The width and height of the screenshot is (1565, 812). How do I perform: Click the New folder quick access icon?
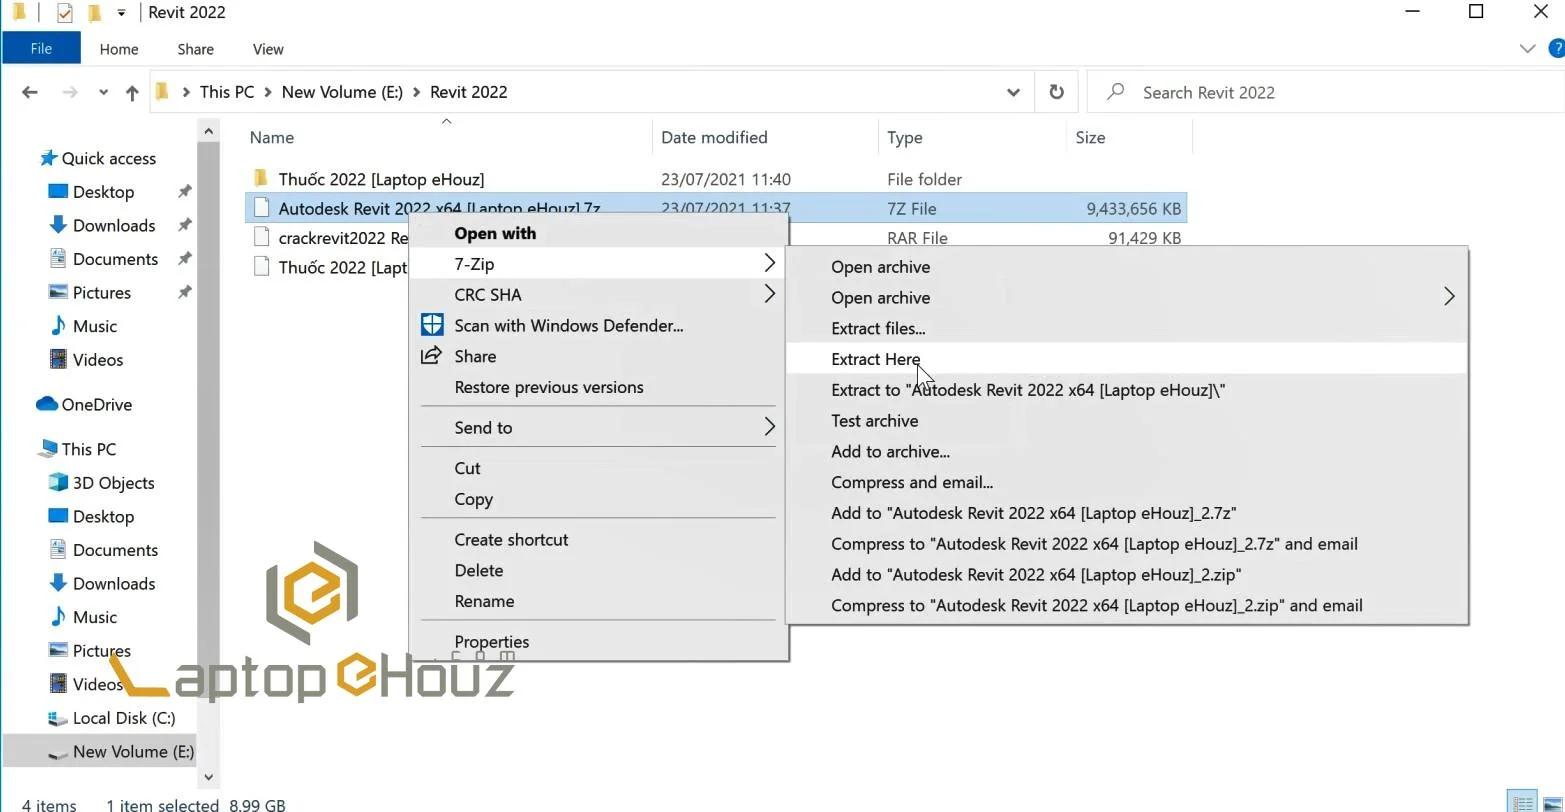tap(95, 13)
